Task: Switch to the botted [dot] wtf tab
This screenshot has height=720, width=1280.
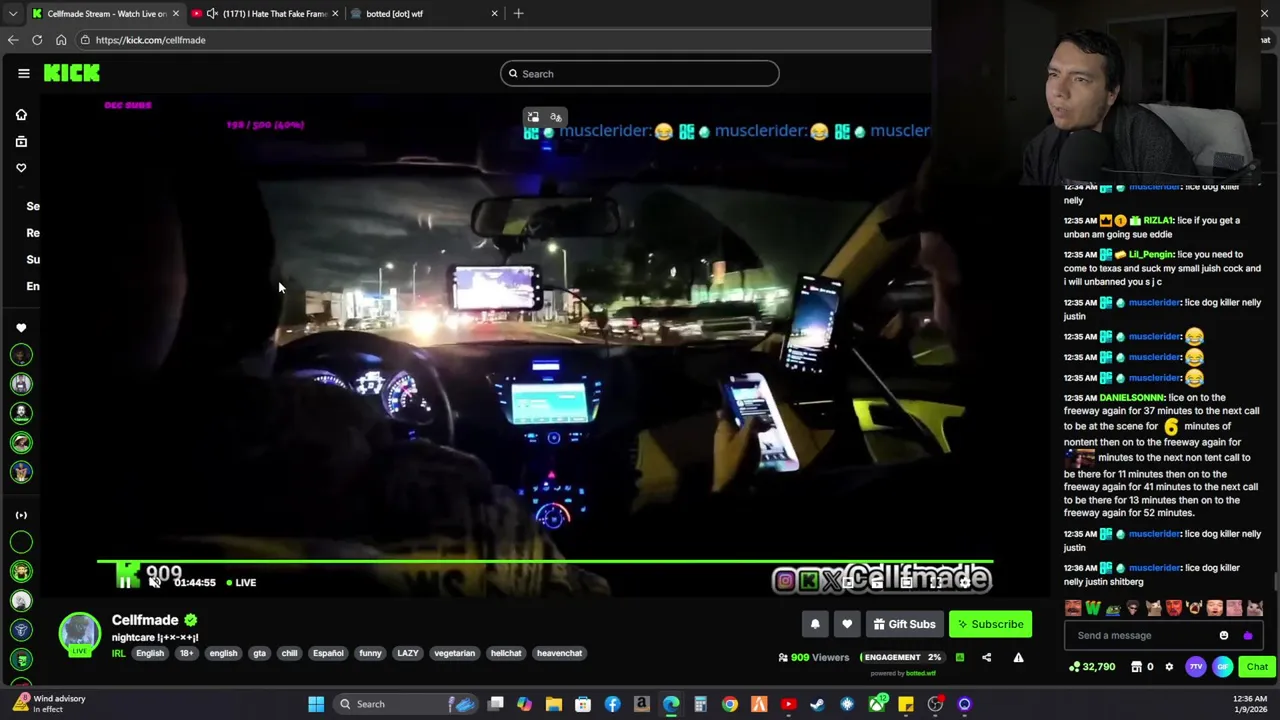Action: pyautogui.click(x=425, y=13)
